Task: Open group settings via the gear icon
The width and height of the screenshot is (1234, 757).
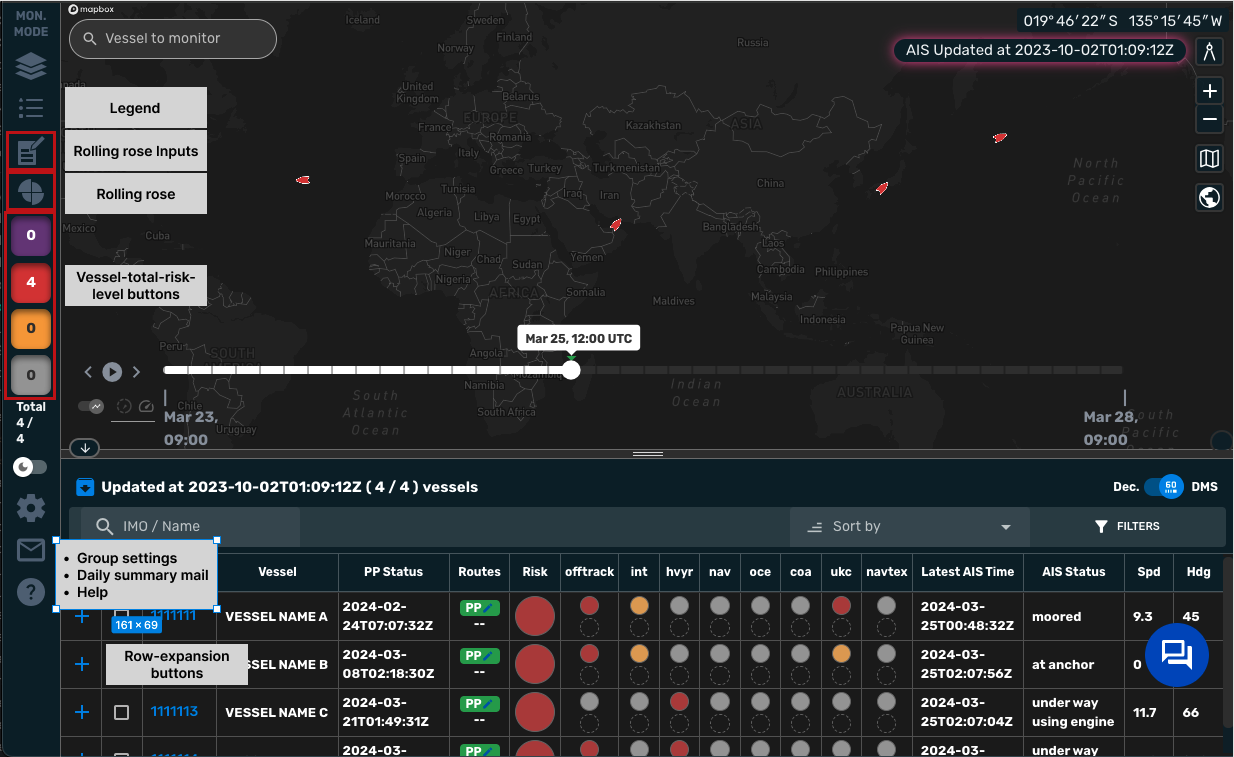Action: pyautogui.click(x=30, y=508)
